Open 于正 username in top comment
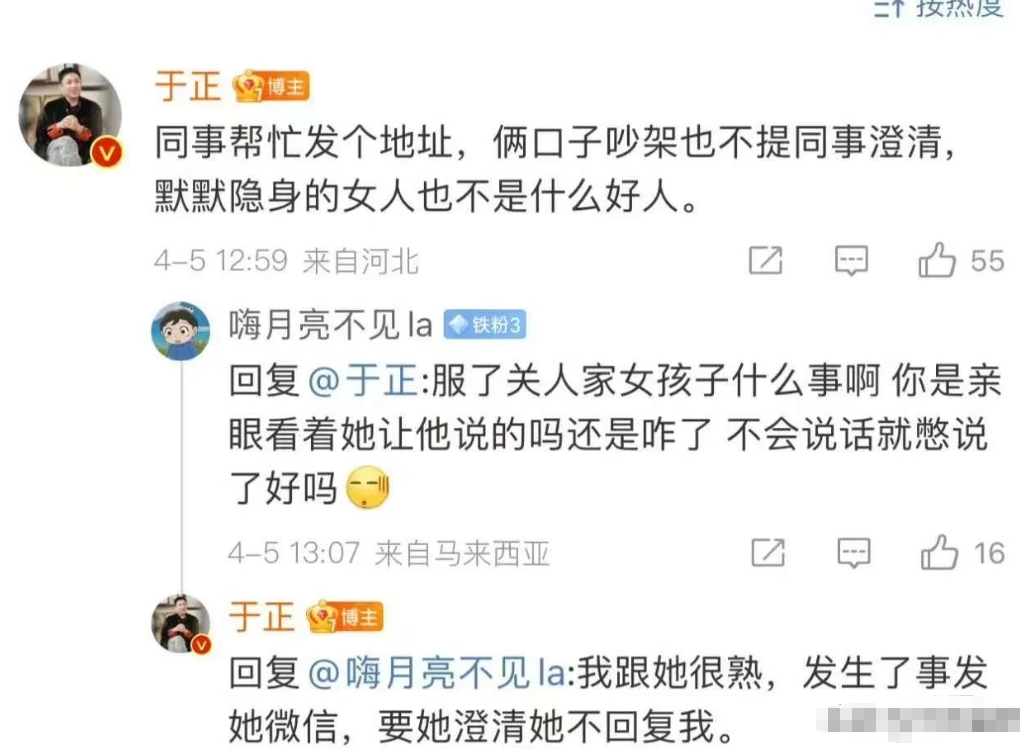This screenshot has height=749, width=1036. coord(188,87)
